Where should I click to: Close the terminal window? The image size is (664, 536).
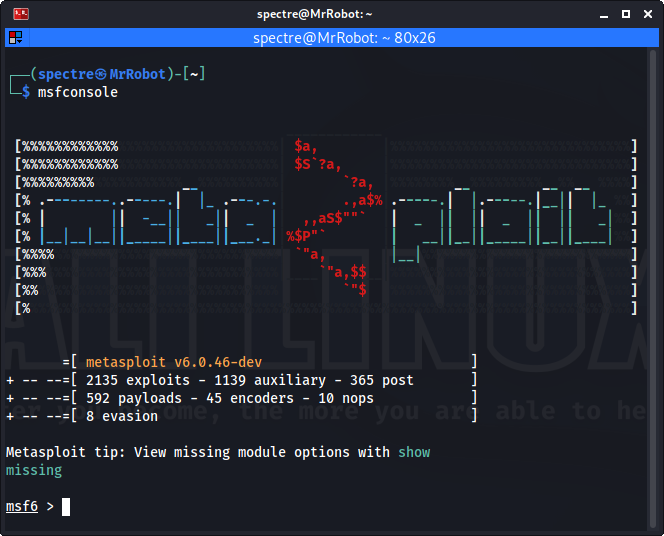[647, 14]
